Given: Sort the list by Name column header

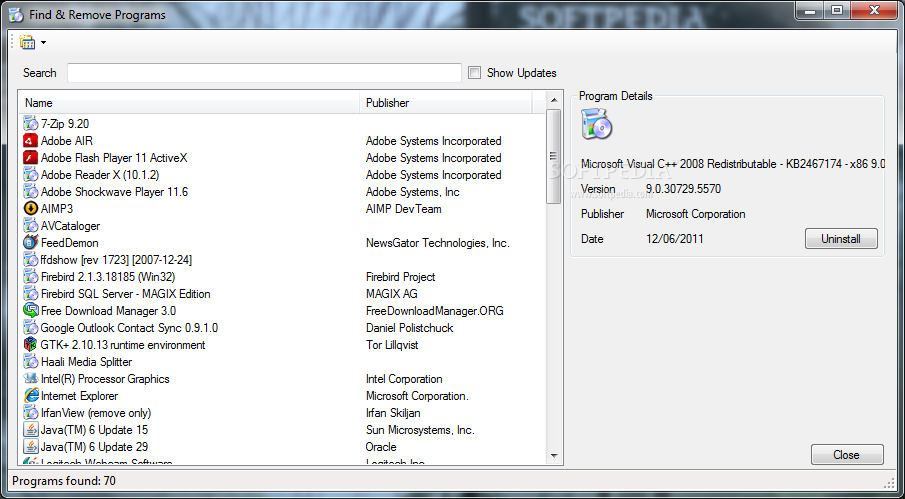Looking at the screenshot, I should 190,103.
